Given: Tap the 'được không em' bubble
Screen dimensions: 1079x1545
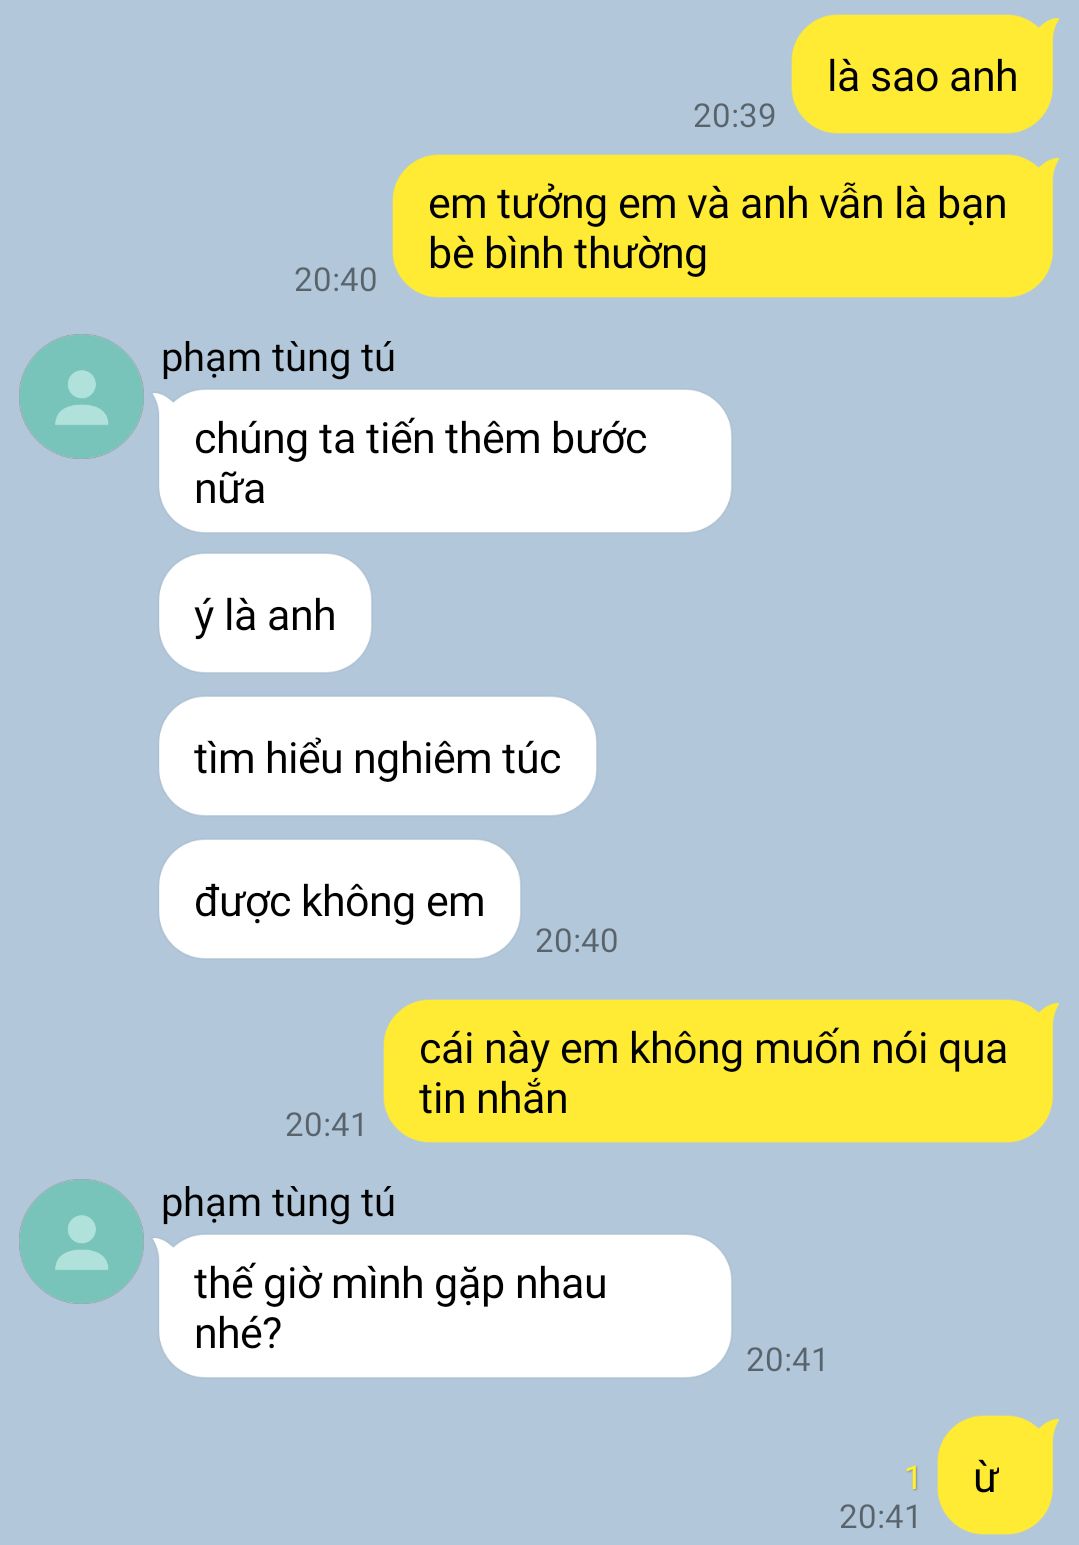Looking at the screenshot, I should (x=339, y=900).
